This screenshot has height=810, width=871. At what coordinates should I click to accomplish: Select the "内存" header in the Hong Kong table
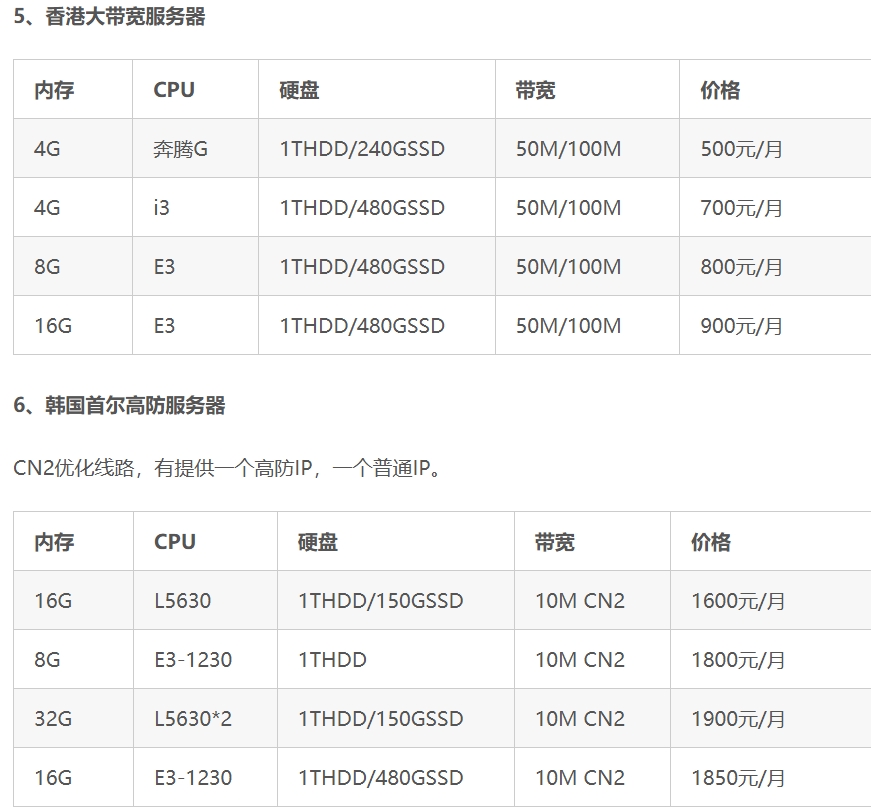(54, 90)
